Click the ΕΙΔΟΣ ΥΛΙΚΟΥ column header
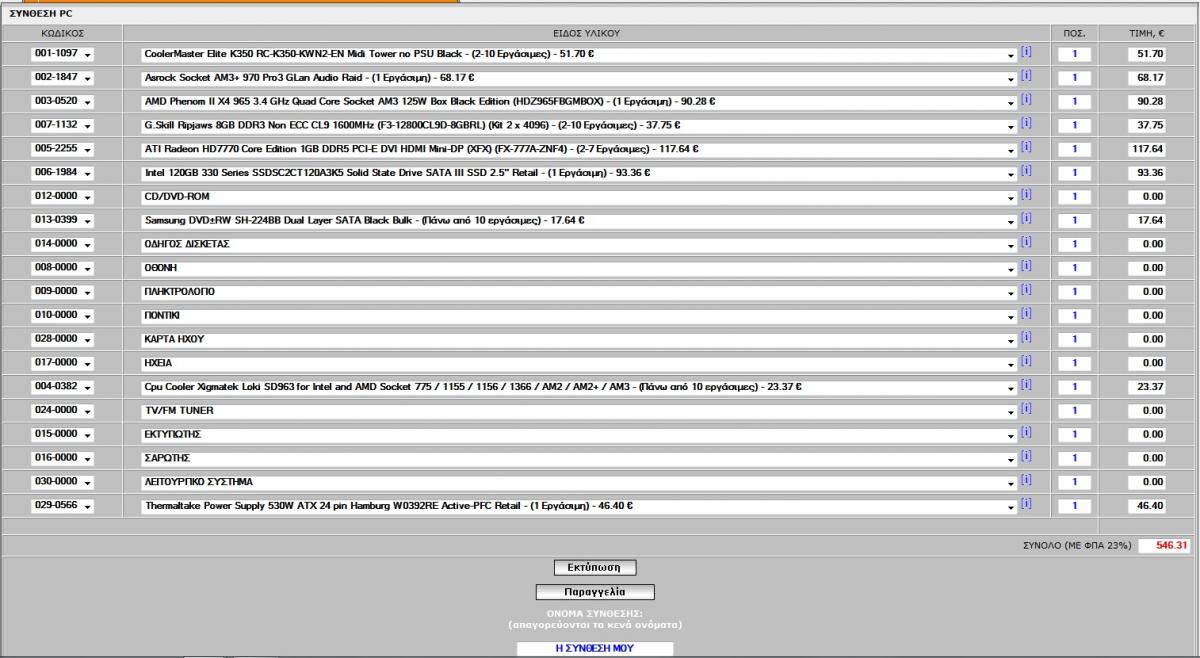The width and height of the screenshot is (1200, 658). pos(586,33)
